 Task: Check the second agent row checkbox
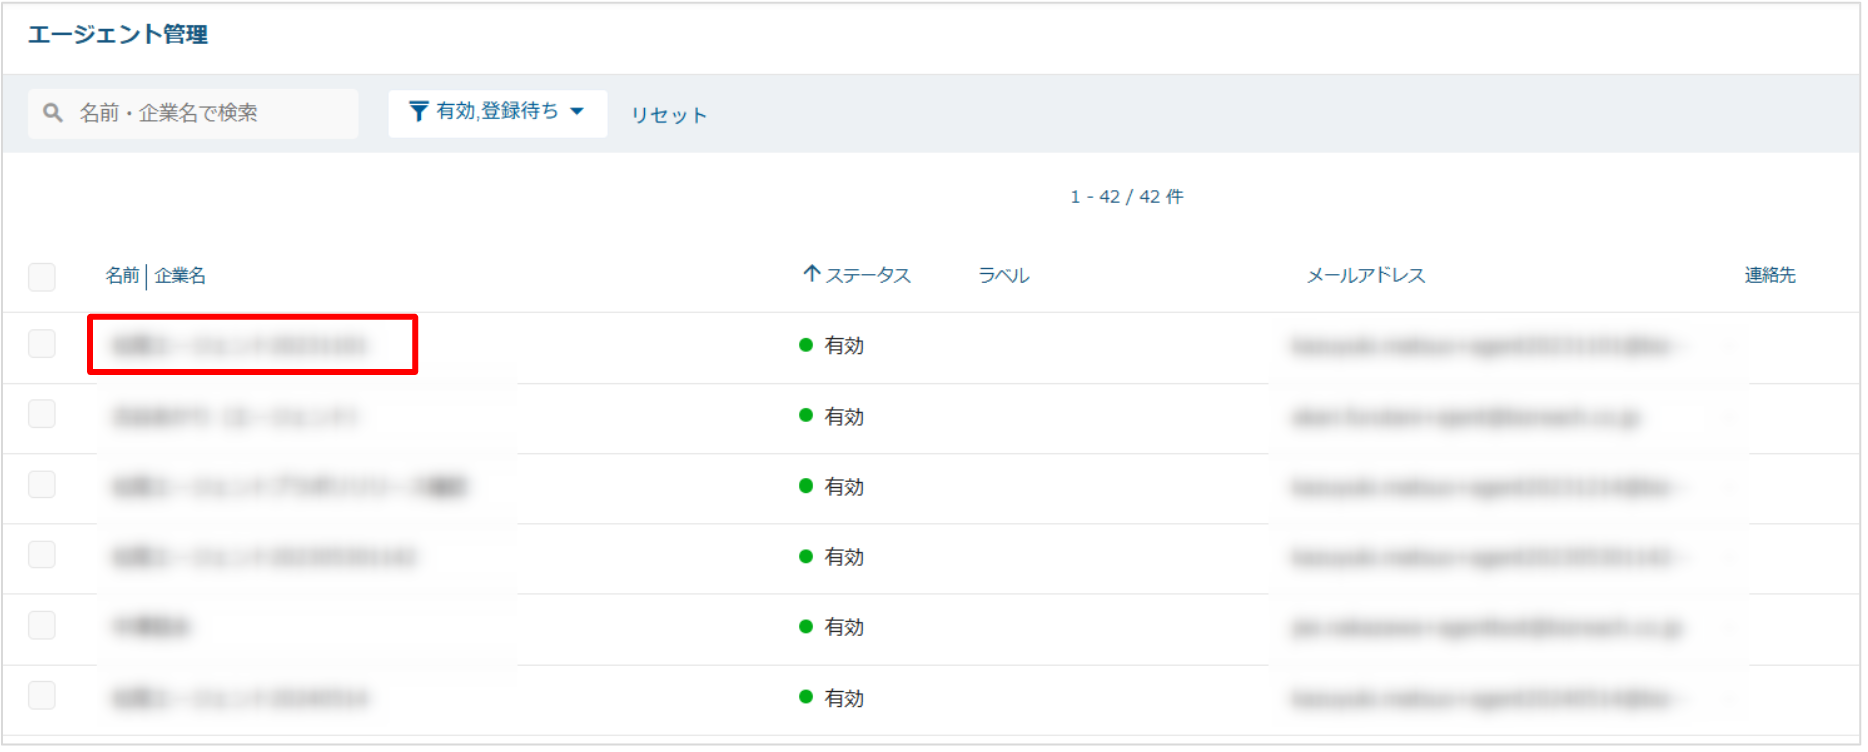point(42,414)
